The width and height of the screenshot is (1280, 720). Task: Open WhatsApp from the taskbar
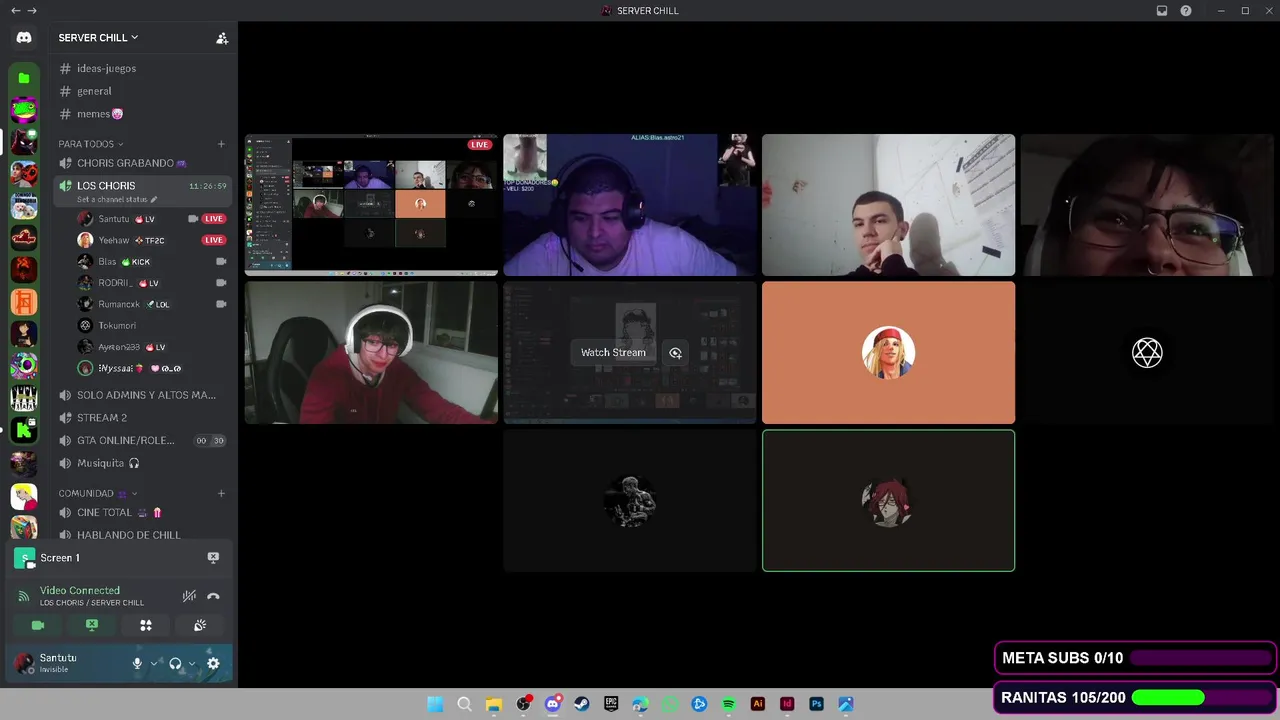tap(670, 704)
